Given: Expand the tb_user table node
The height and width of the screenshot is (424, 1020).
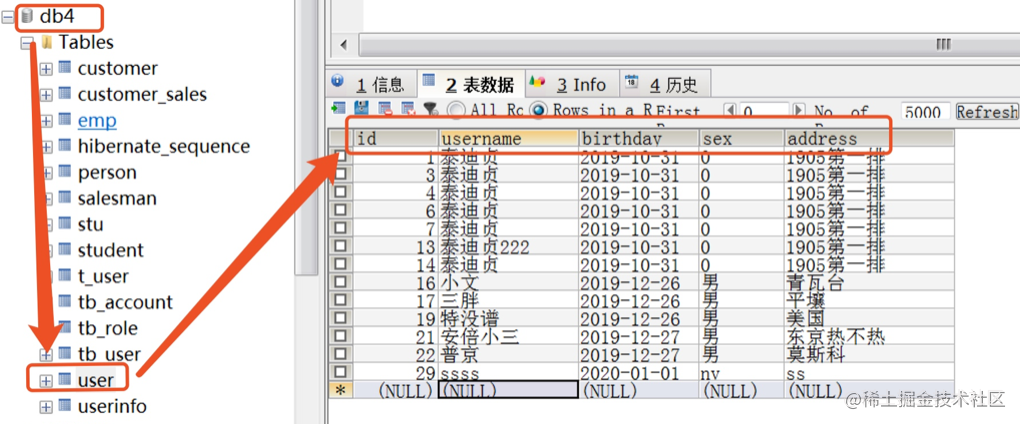Looking at the screenshot, I should pos(46,355).
